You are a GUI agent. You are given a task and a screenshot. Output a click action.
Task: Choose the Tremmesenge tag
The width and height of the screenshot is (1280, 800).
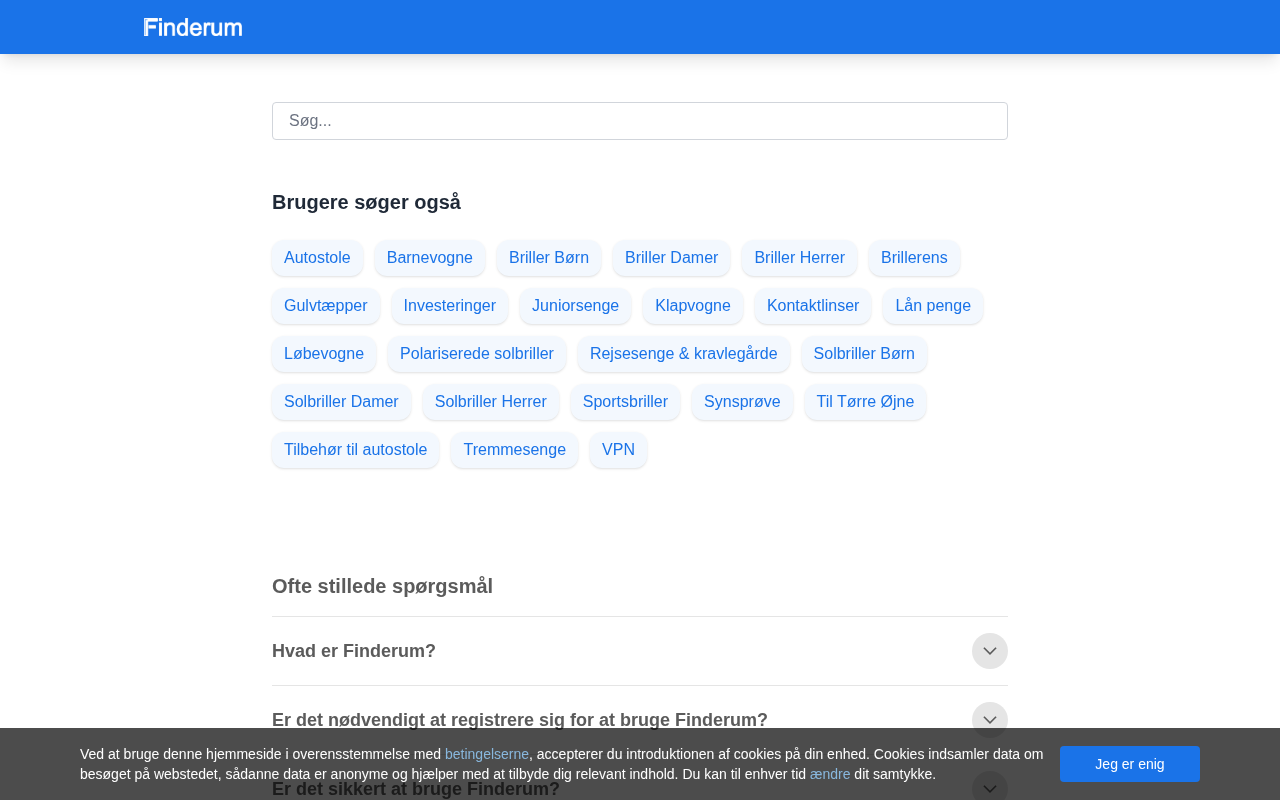514,450
